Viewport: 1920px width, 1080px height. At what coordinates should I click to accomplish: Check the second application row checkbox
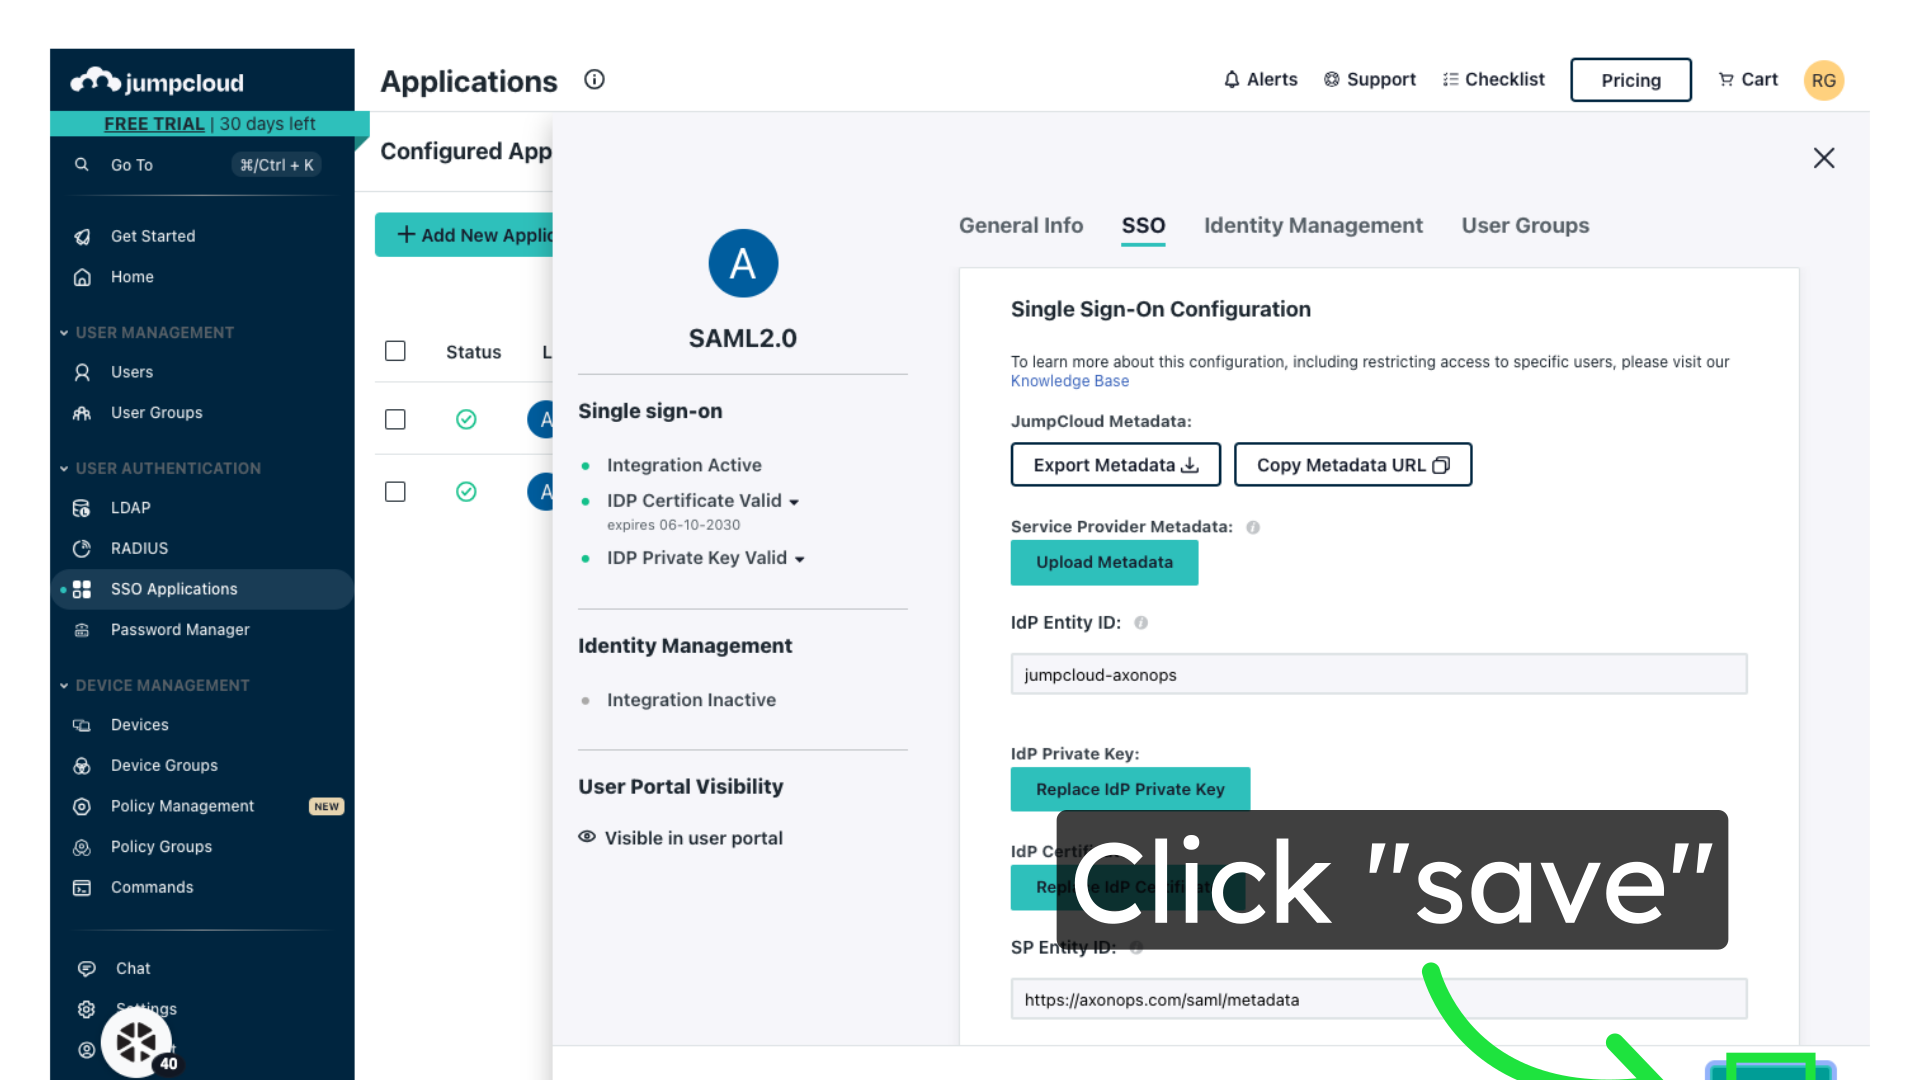point(395,492)
